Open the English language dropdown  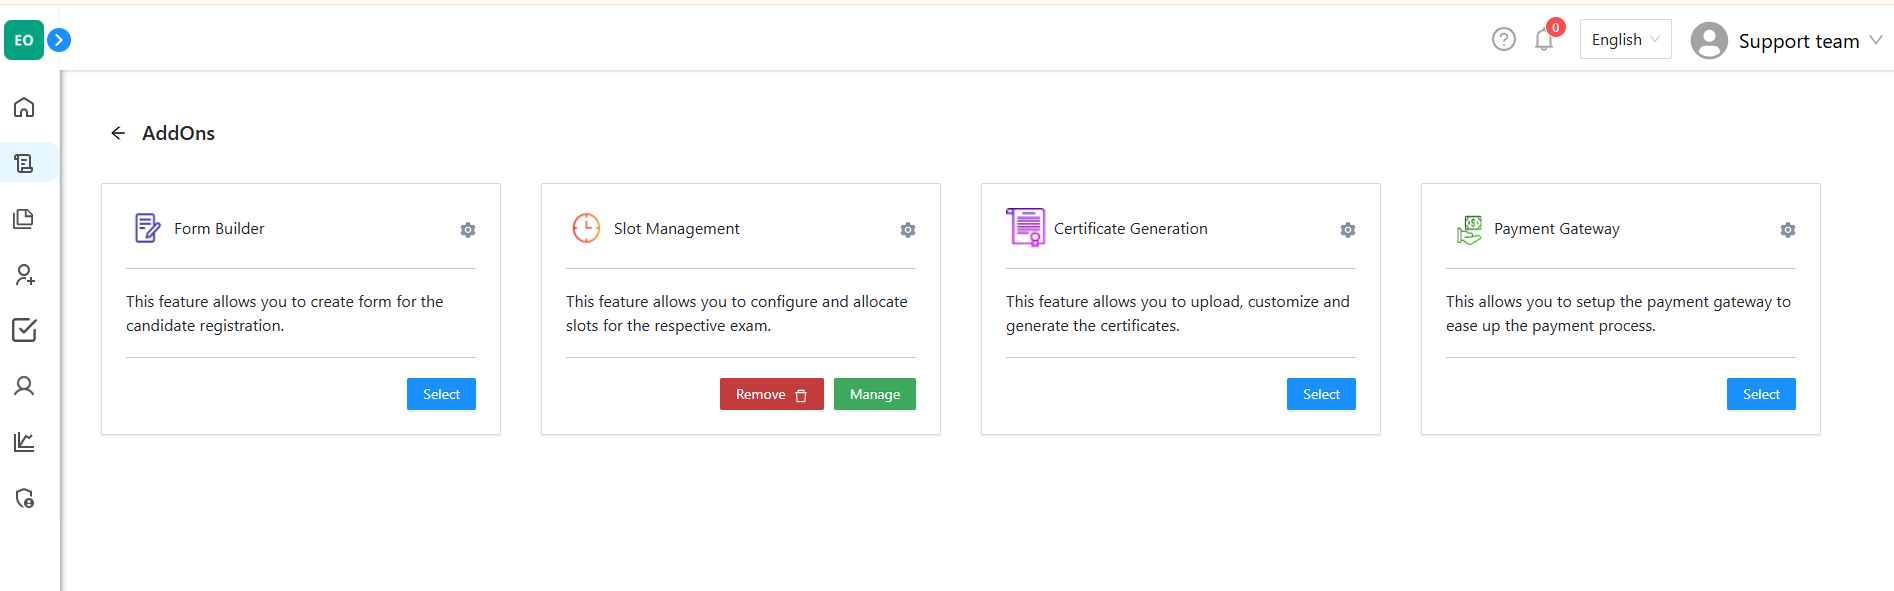point(1625,40)
